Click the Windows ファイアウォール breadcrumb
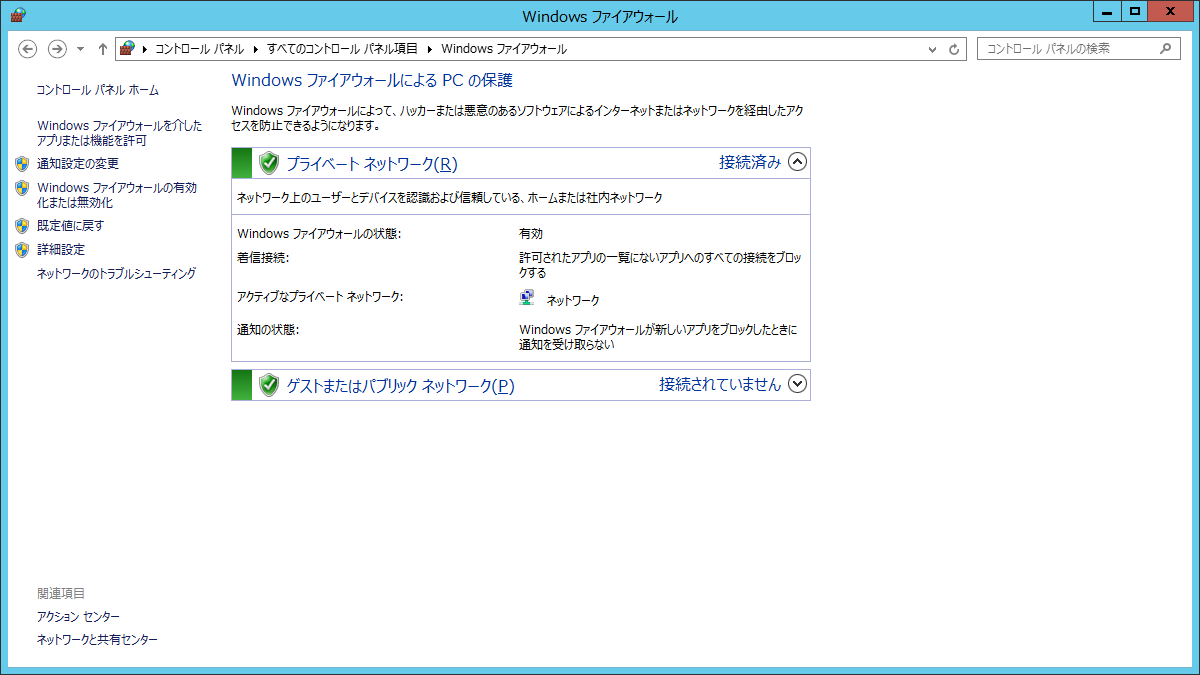Viewport: 1200px width, 675px height. [x=504, y=48]
